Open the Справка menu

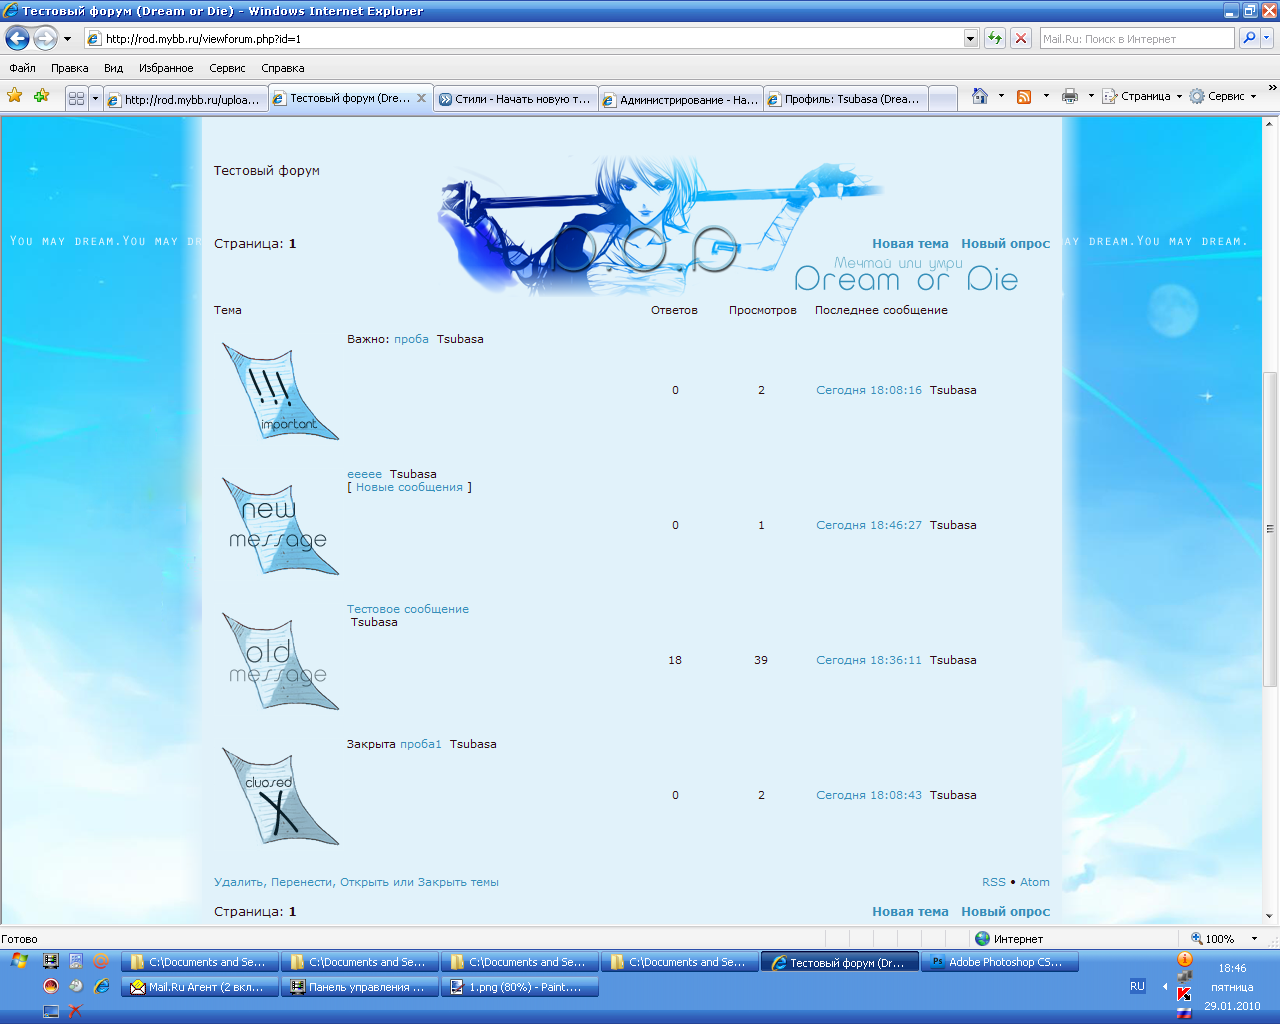click(x=283, y=68)
